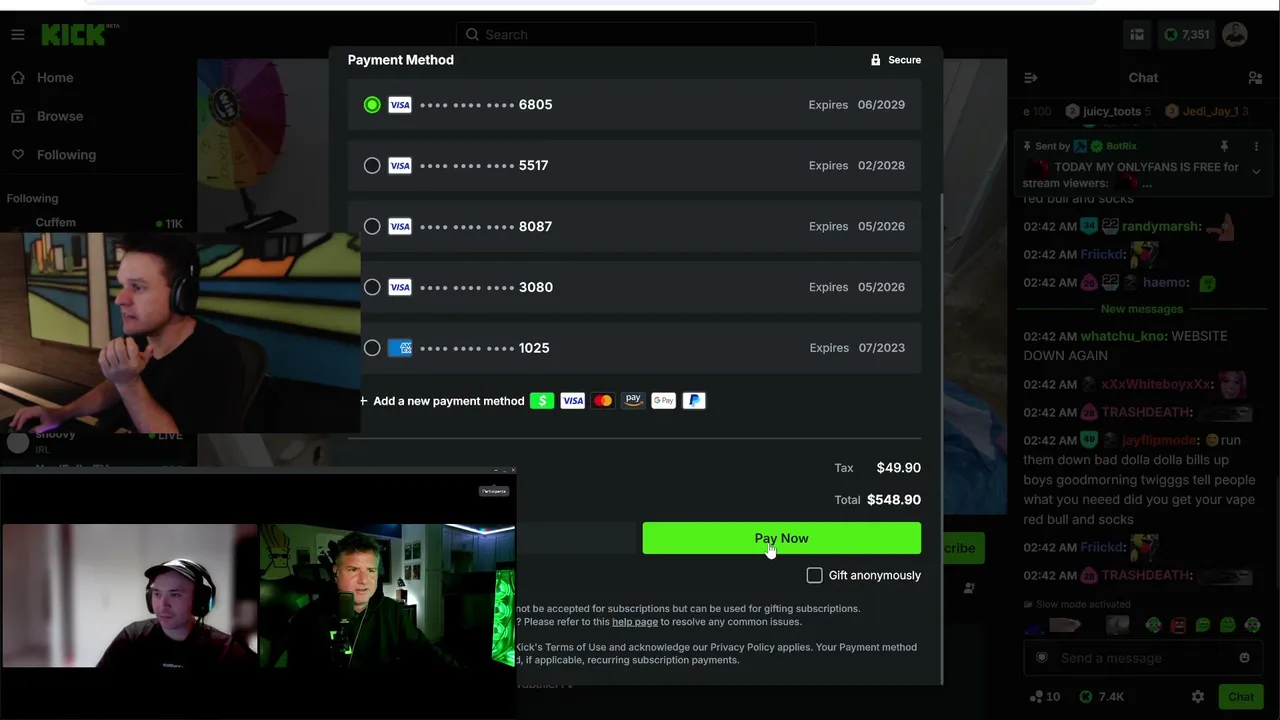The height and width of the screenshot is (720, 1280).
Task: Select the Visa card ending in 5517
Action: coord(634,166)
